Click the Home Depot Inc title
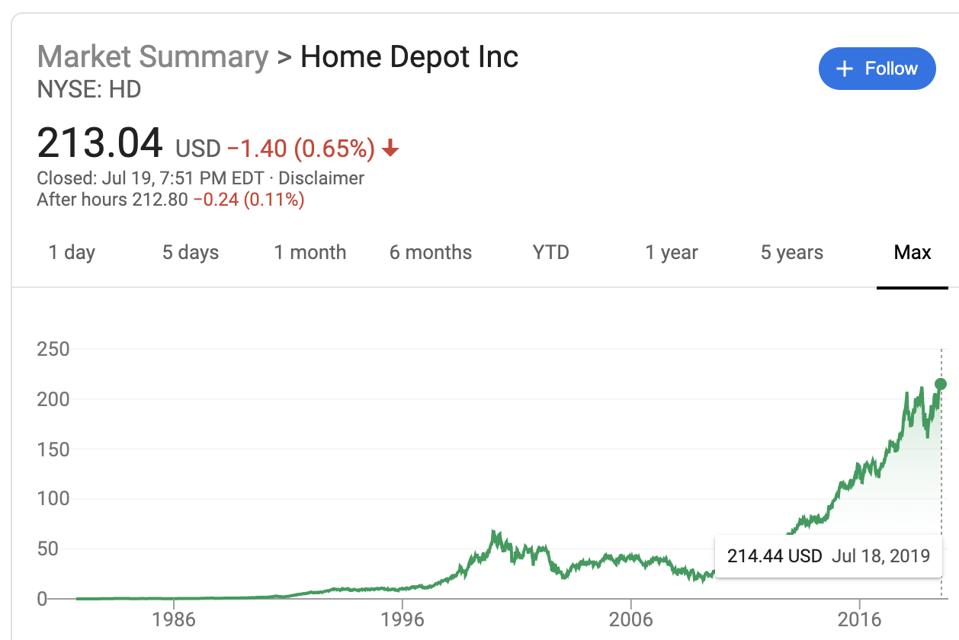959x640 pixels. click(x=409, y=56)
